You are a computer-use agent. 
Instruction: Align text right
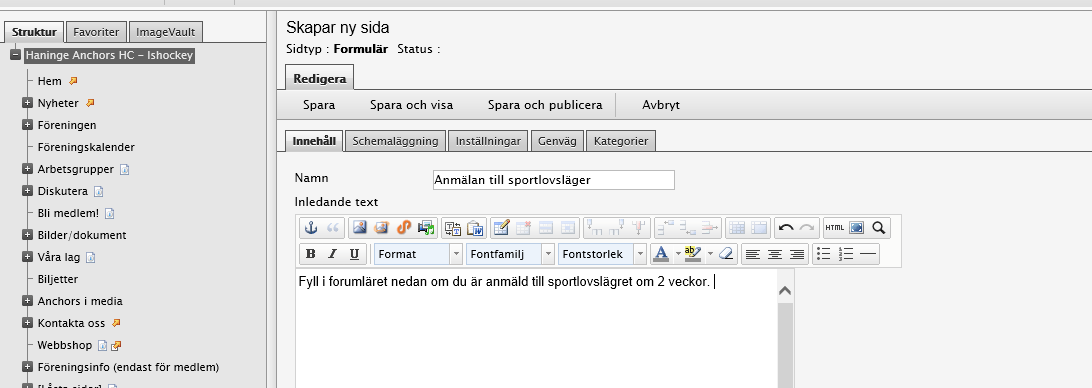click(x=797, y=254)
